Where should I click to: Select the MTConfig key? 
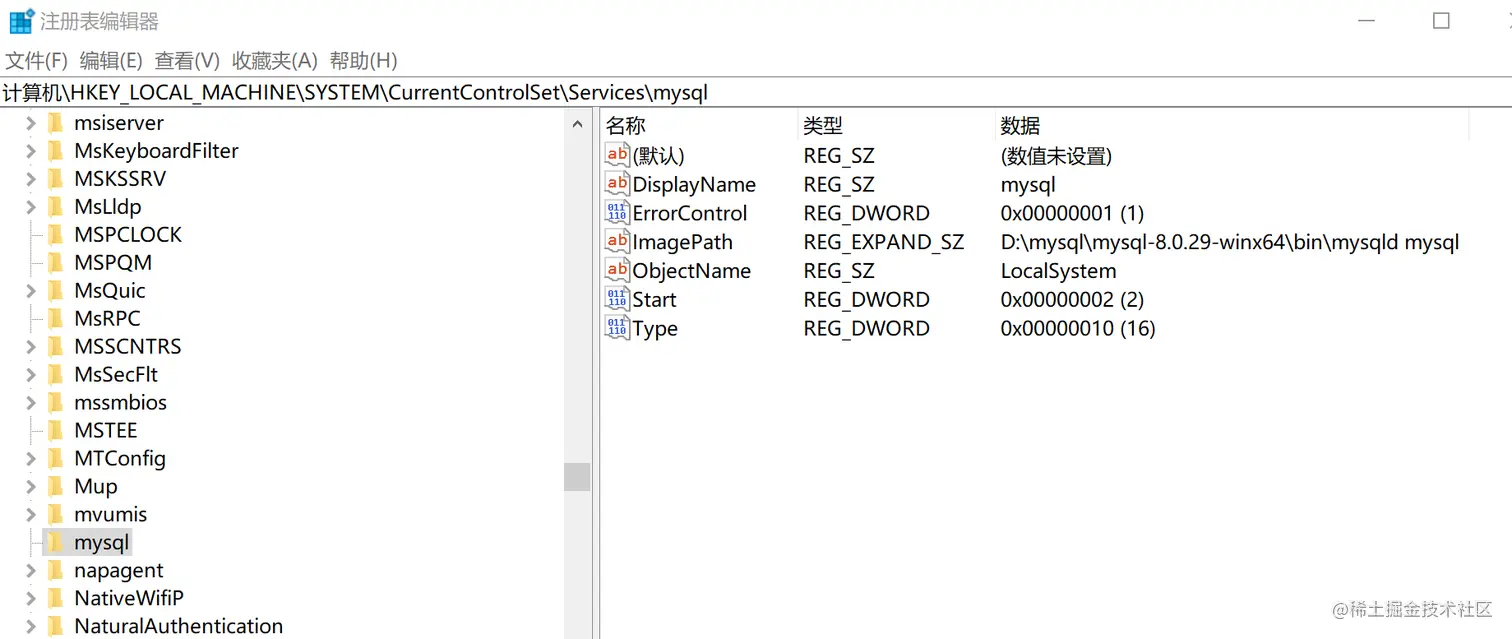click(120, 459)
